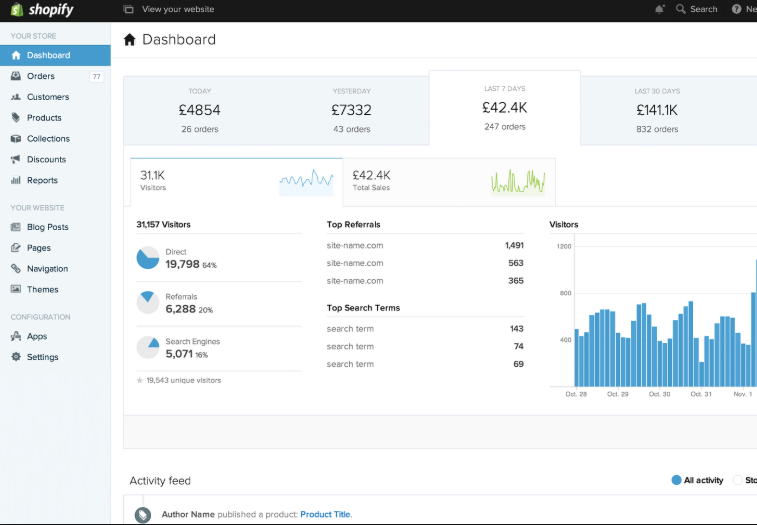Click the Discounts megaphone icon
The width and height of the screenshot is (757, 525).
(x=16, y=159)
